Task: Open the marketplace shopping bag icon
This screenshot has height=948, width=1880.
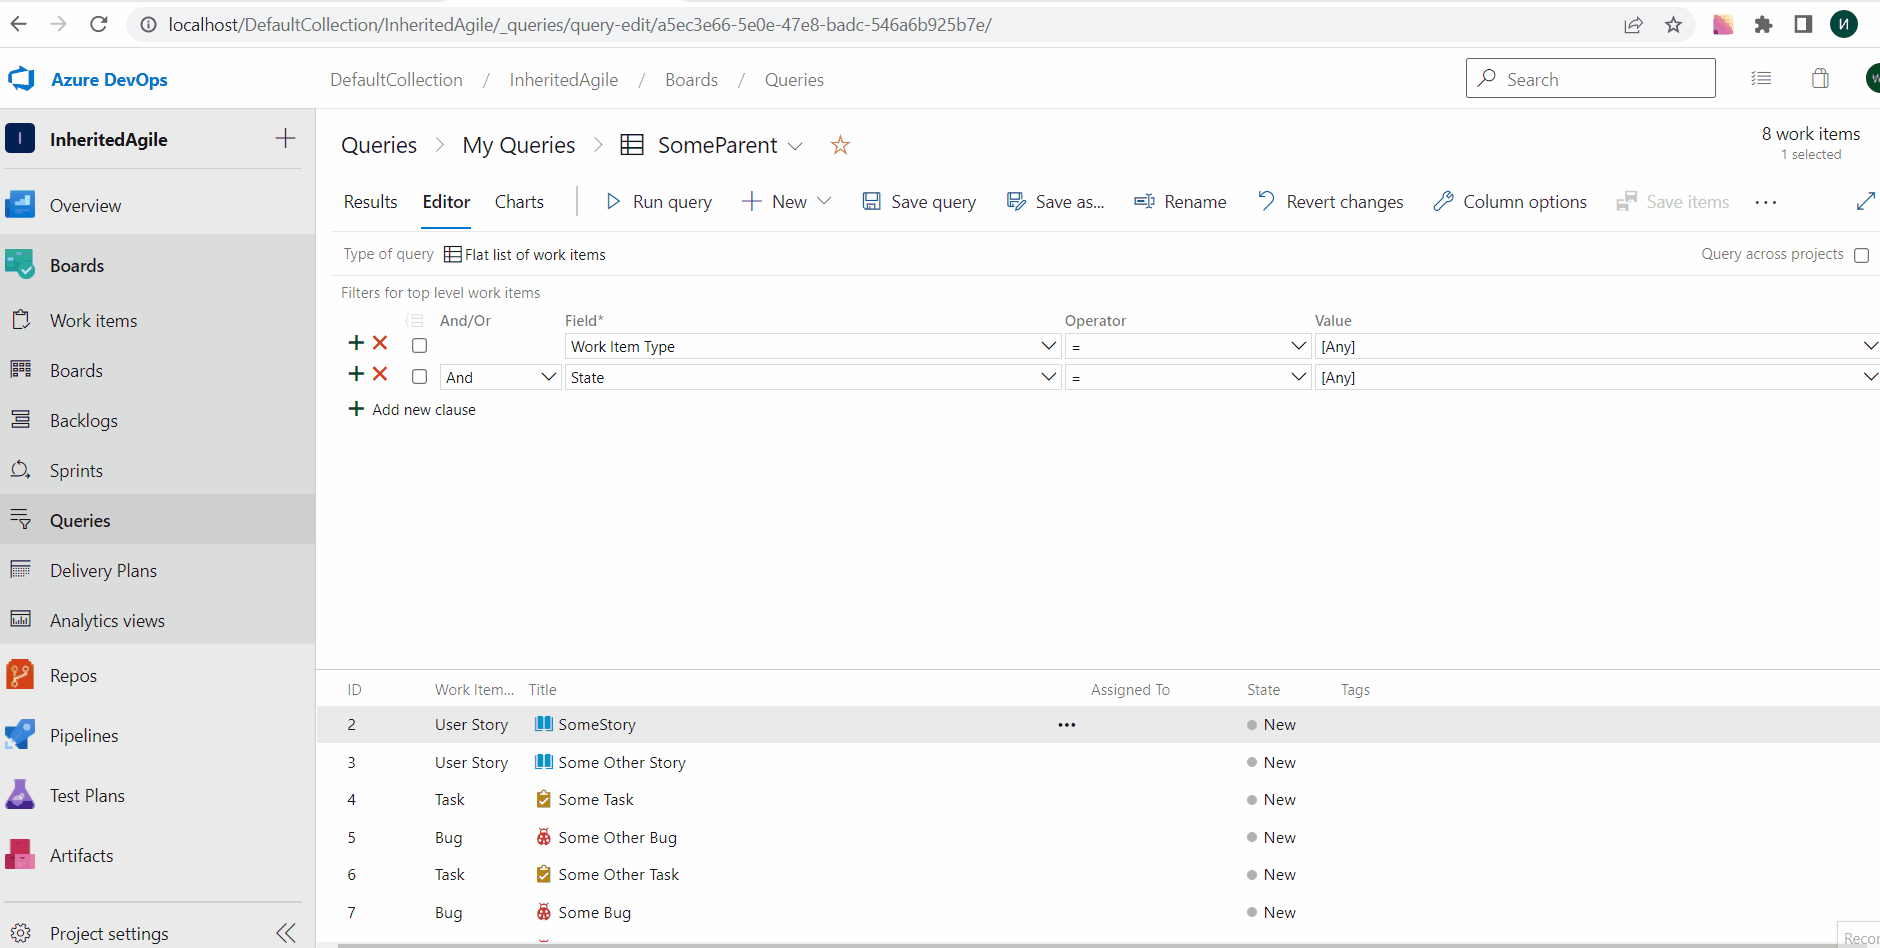Action: click(x=1820, y=79)
